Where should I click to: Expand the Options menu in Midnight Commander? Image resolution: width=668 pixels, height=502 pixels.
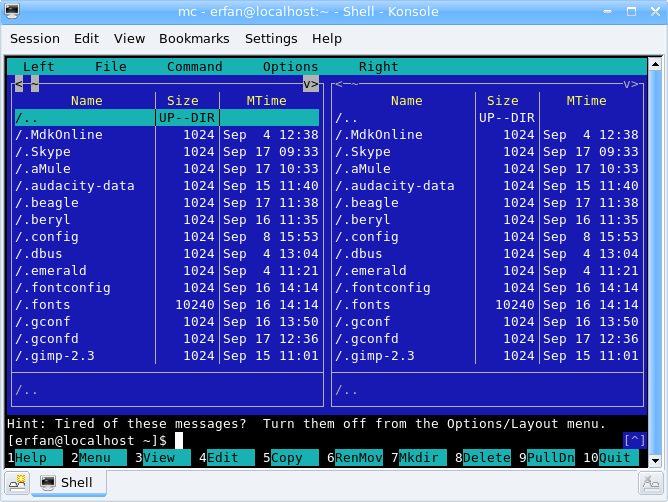(x=290, y=67)
